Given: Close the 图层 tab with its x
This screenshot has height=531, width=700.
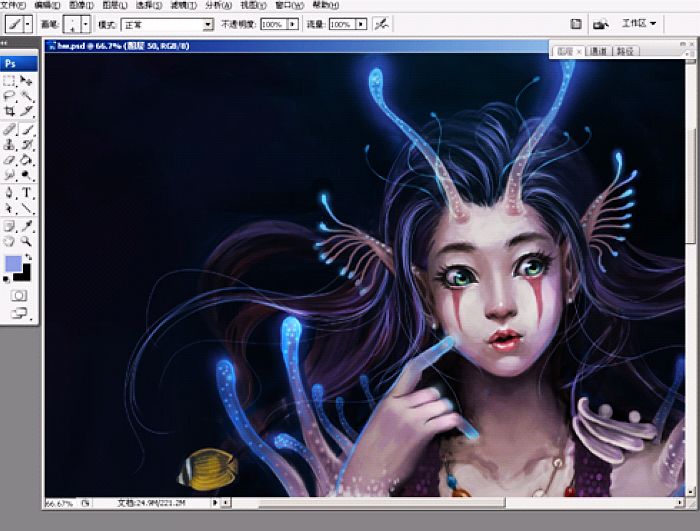Looking at the screenshot, I should click(579, 52).
